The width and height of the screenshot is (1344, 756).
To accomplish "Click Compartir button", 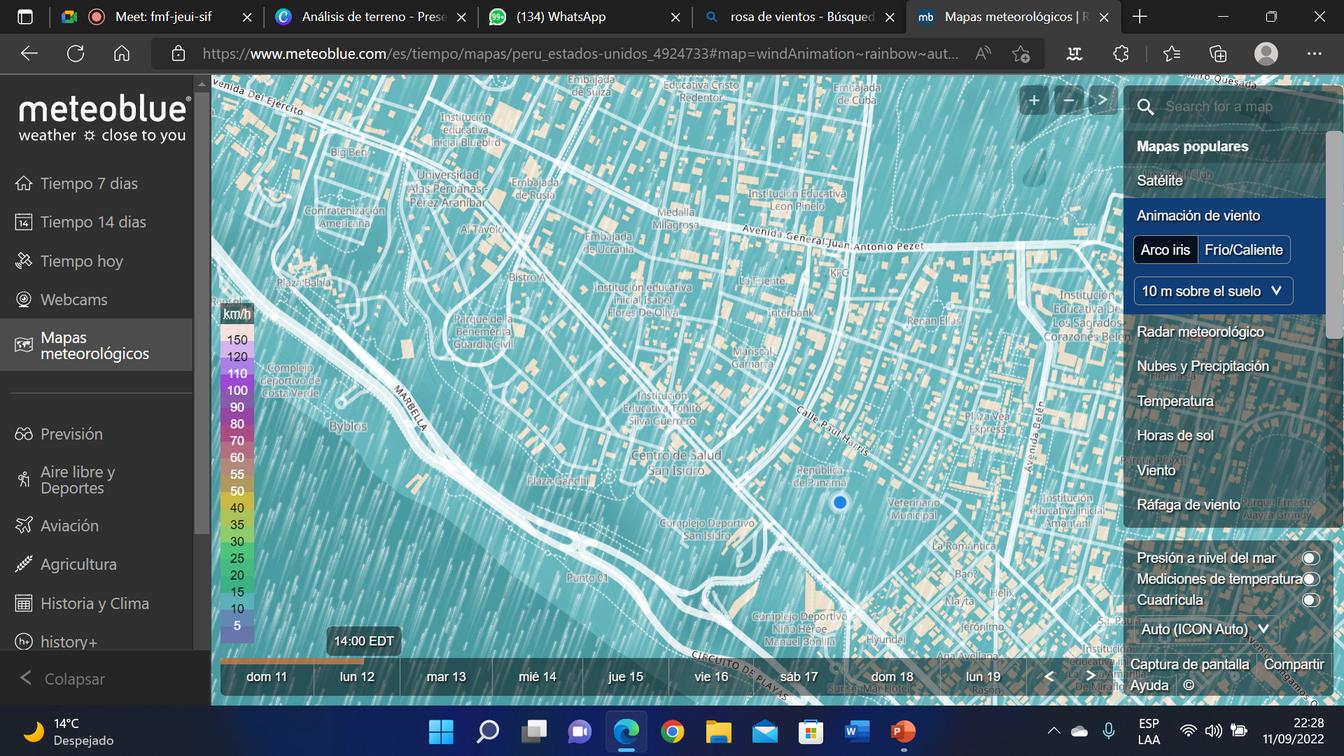I will click(x=1293, y=664).
